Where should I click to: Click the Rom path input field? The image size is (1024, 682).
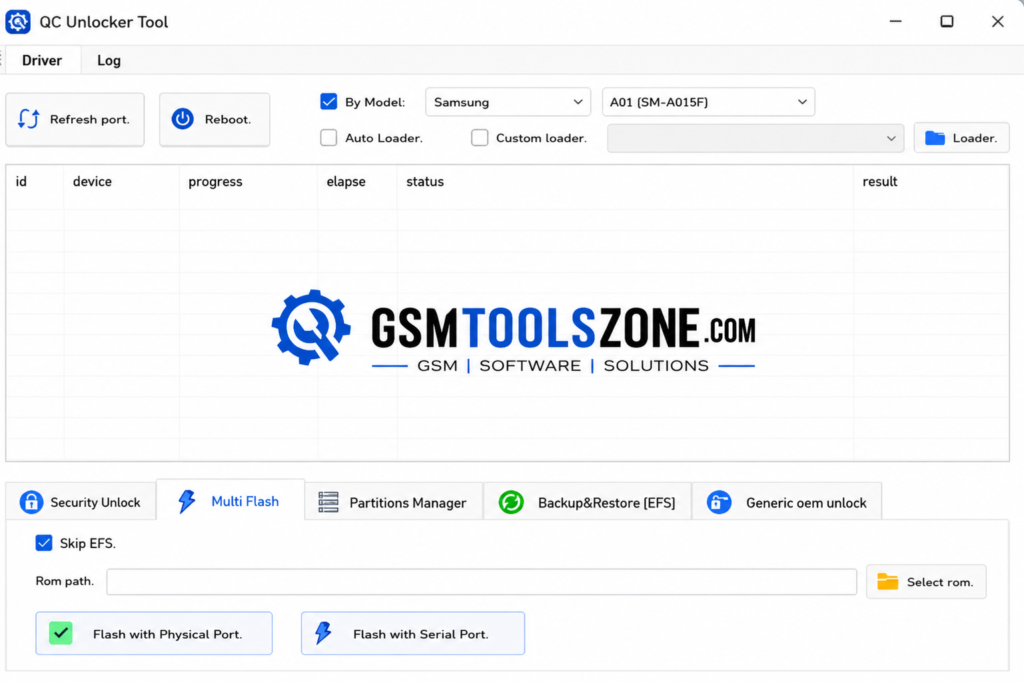[x=481, y=581]
